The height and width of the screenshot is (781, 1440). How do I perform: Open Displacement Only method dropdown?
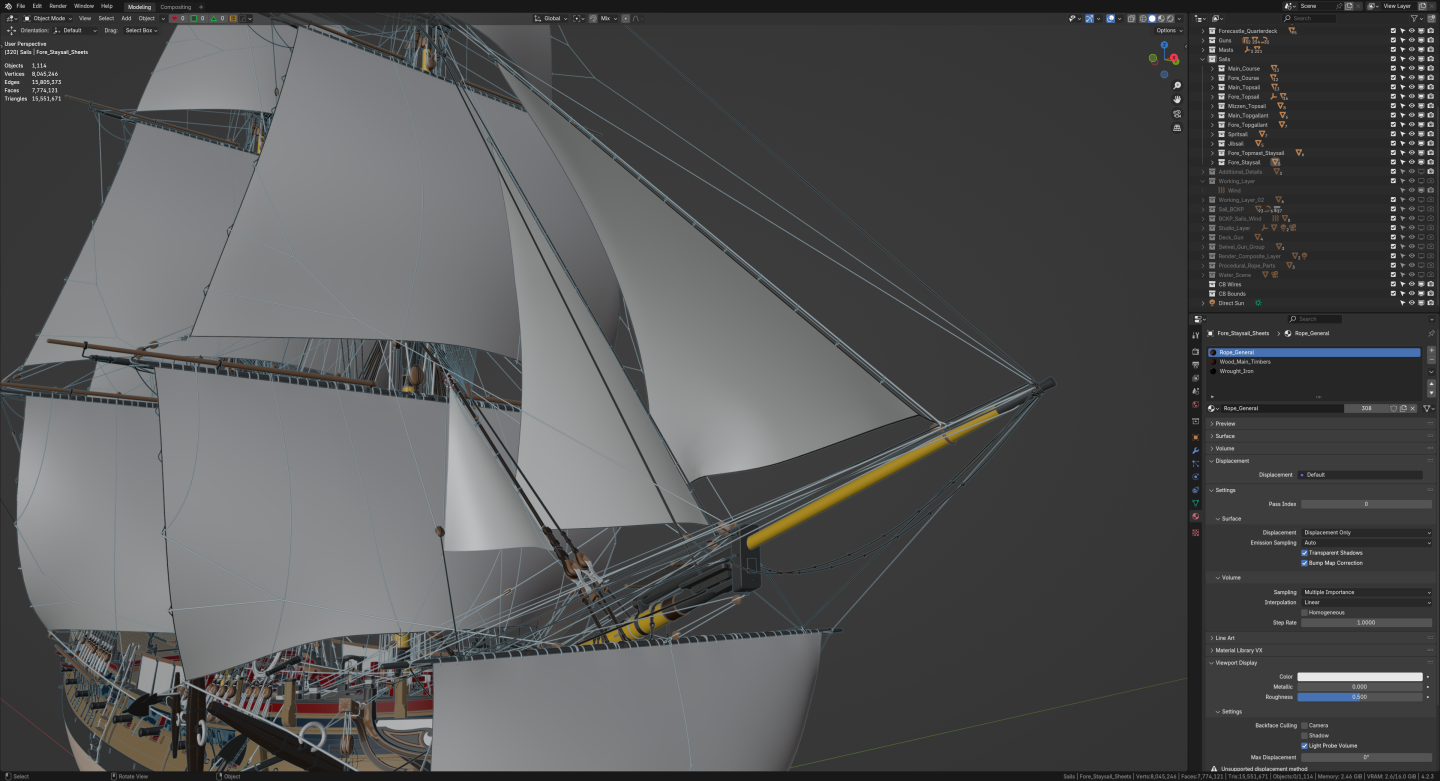[x=1367, y=533]
